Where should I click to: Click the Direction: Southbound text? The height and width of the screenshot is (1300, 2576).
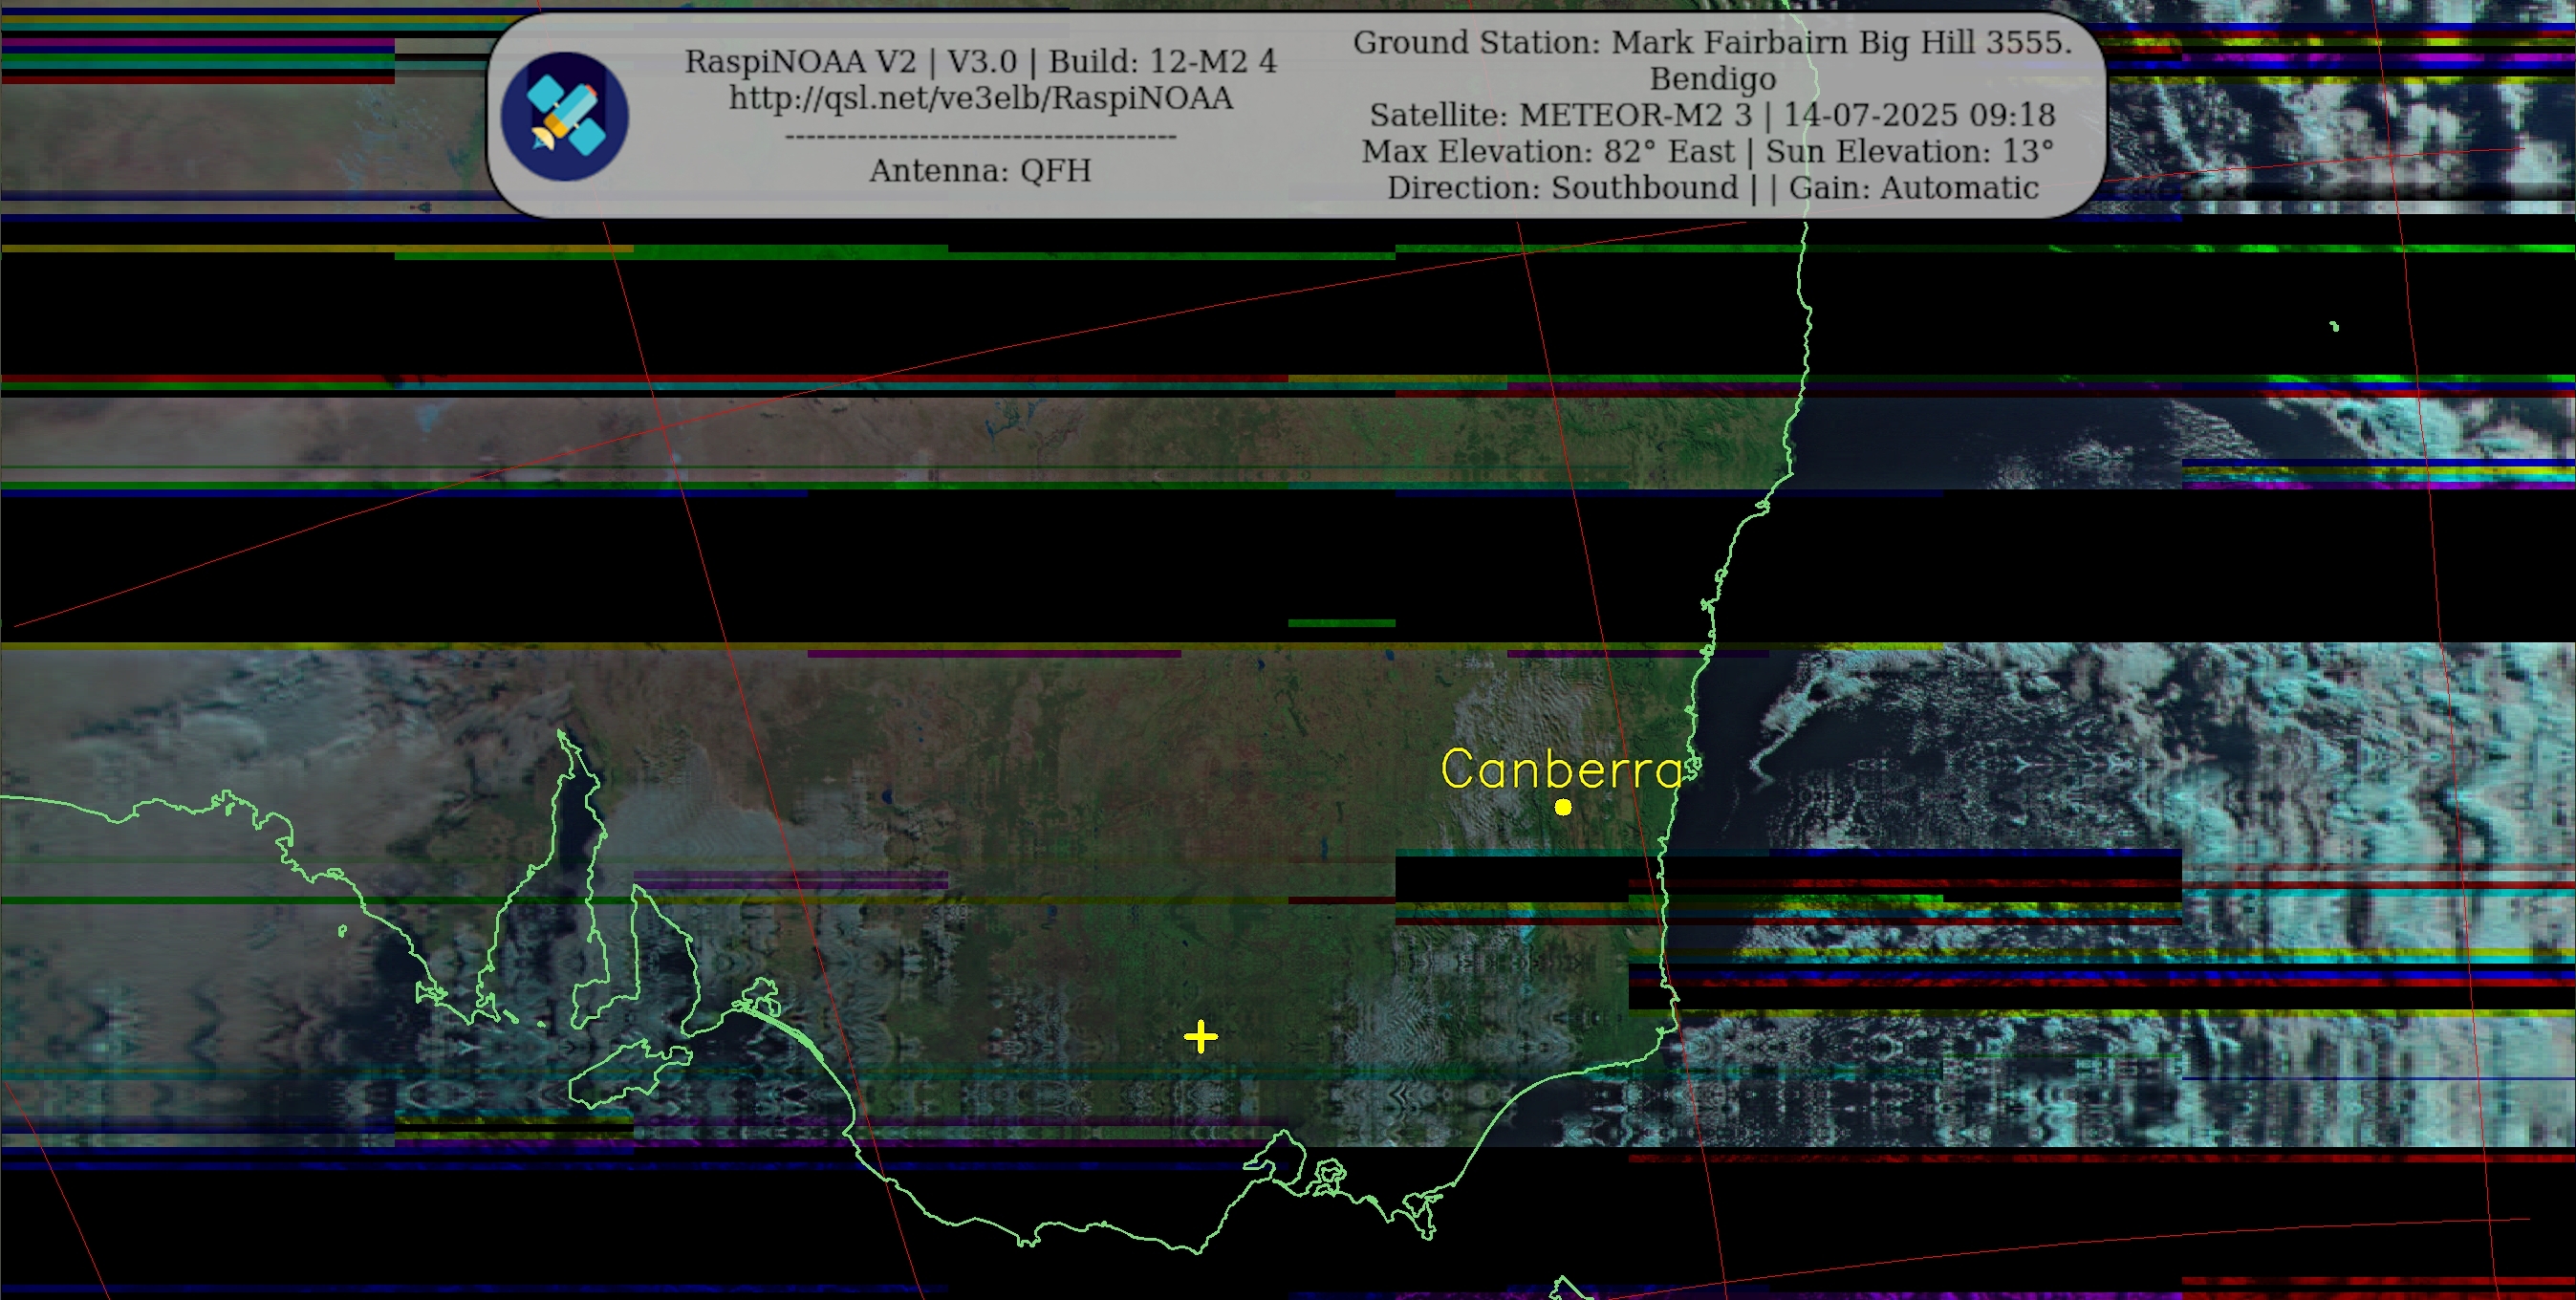[x=1562, y=187]
